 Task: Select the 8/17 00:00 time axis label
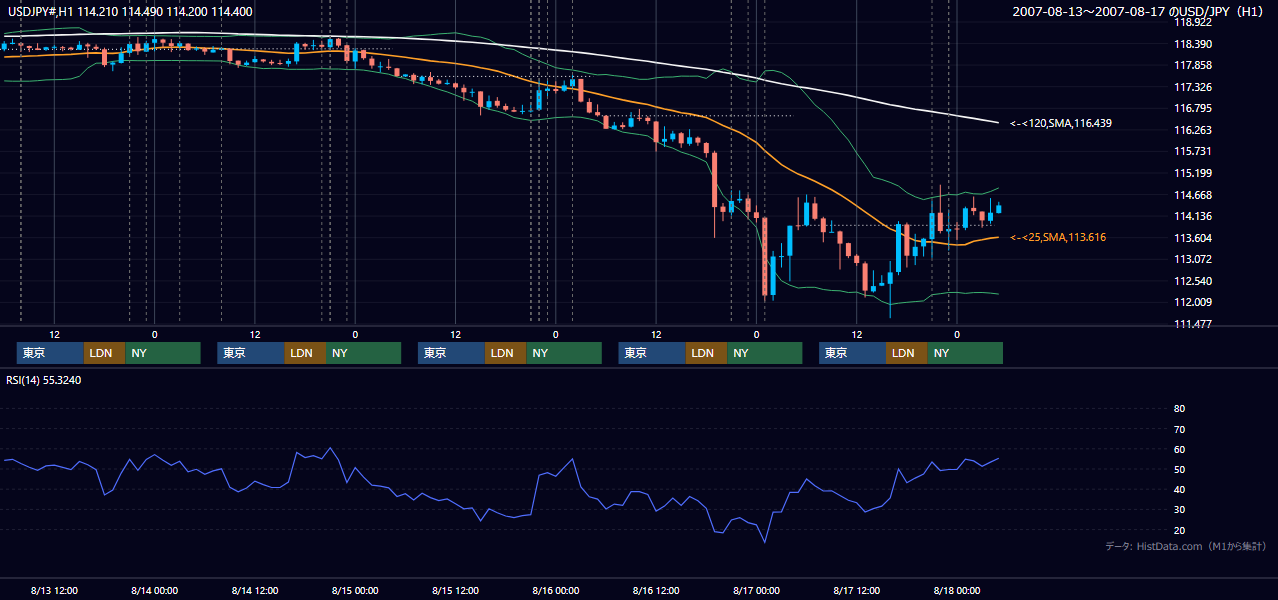click(x=756, y=590)
